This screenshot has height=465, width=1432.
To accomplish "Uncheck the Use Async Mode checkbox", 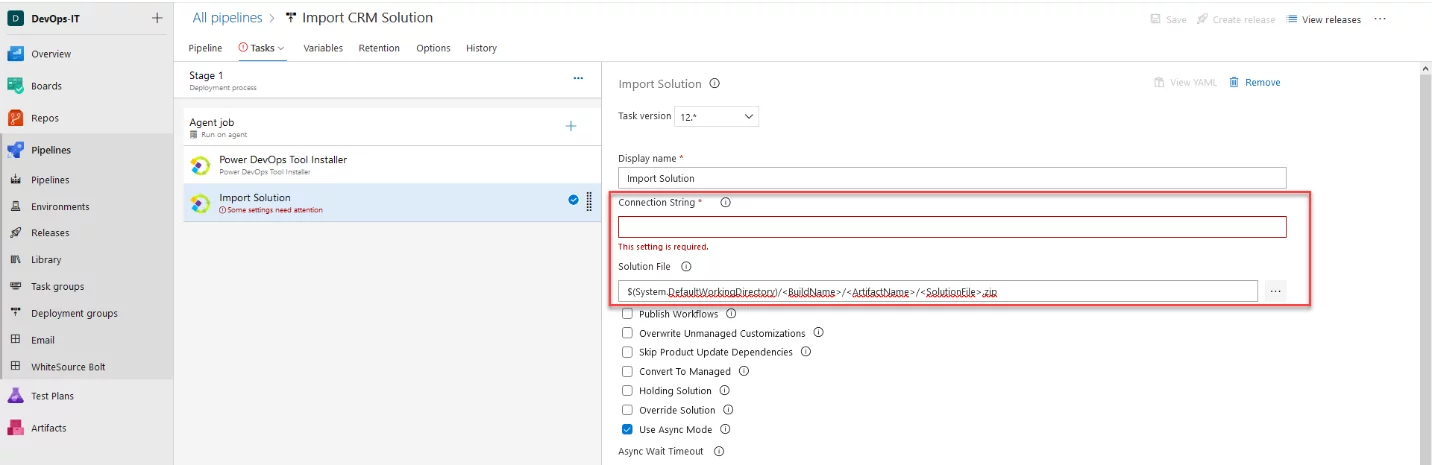I will (627, 430).
